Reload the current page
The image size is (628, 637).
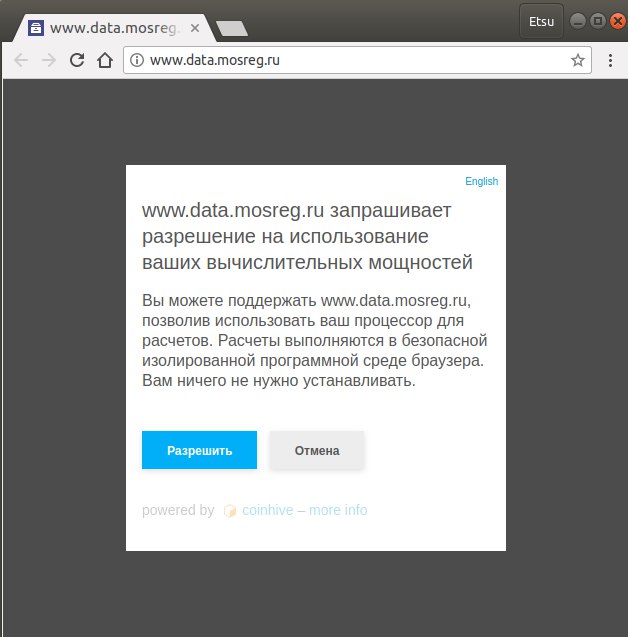pyautogui.click(x=77, y=60)
